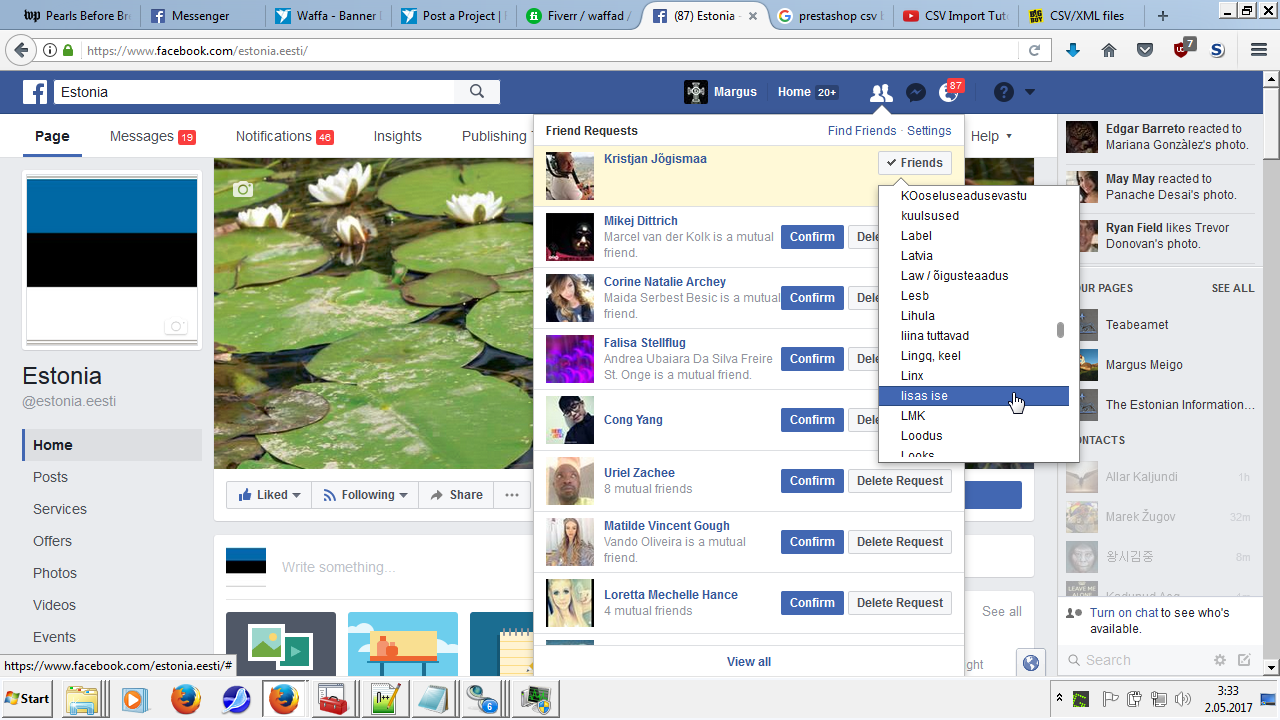Open Photos in the left sidebar
The width and height of the screenshot is (1280, 720).
click(x=55, y=573)
